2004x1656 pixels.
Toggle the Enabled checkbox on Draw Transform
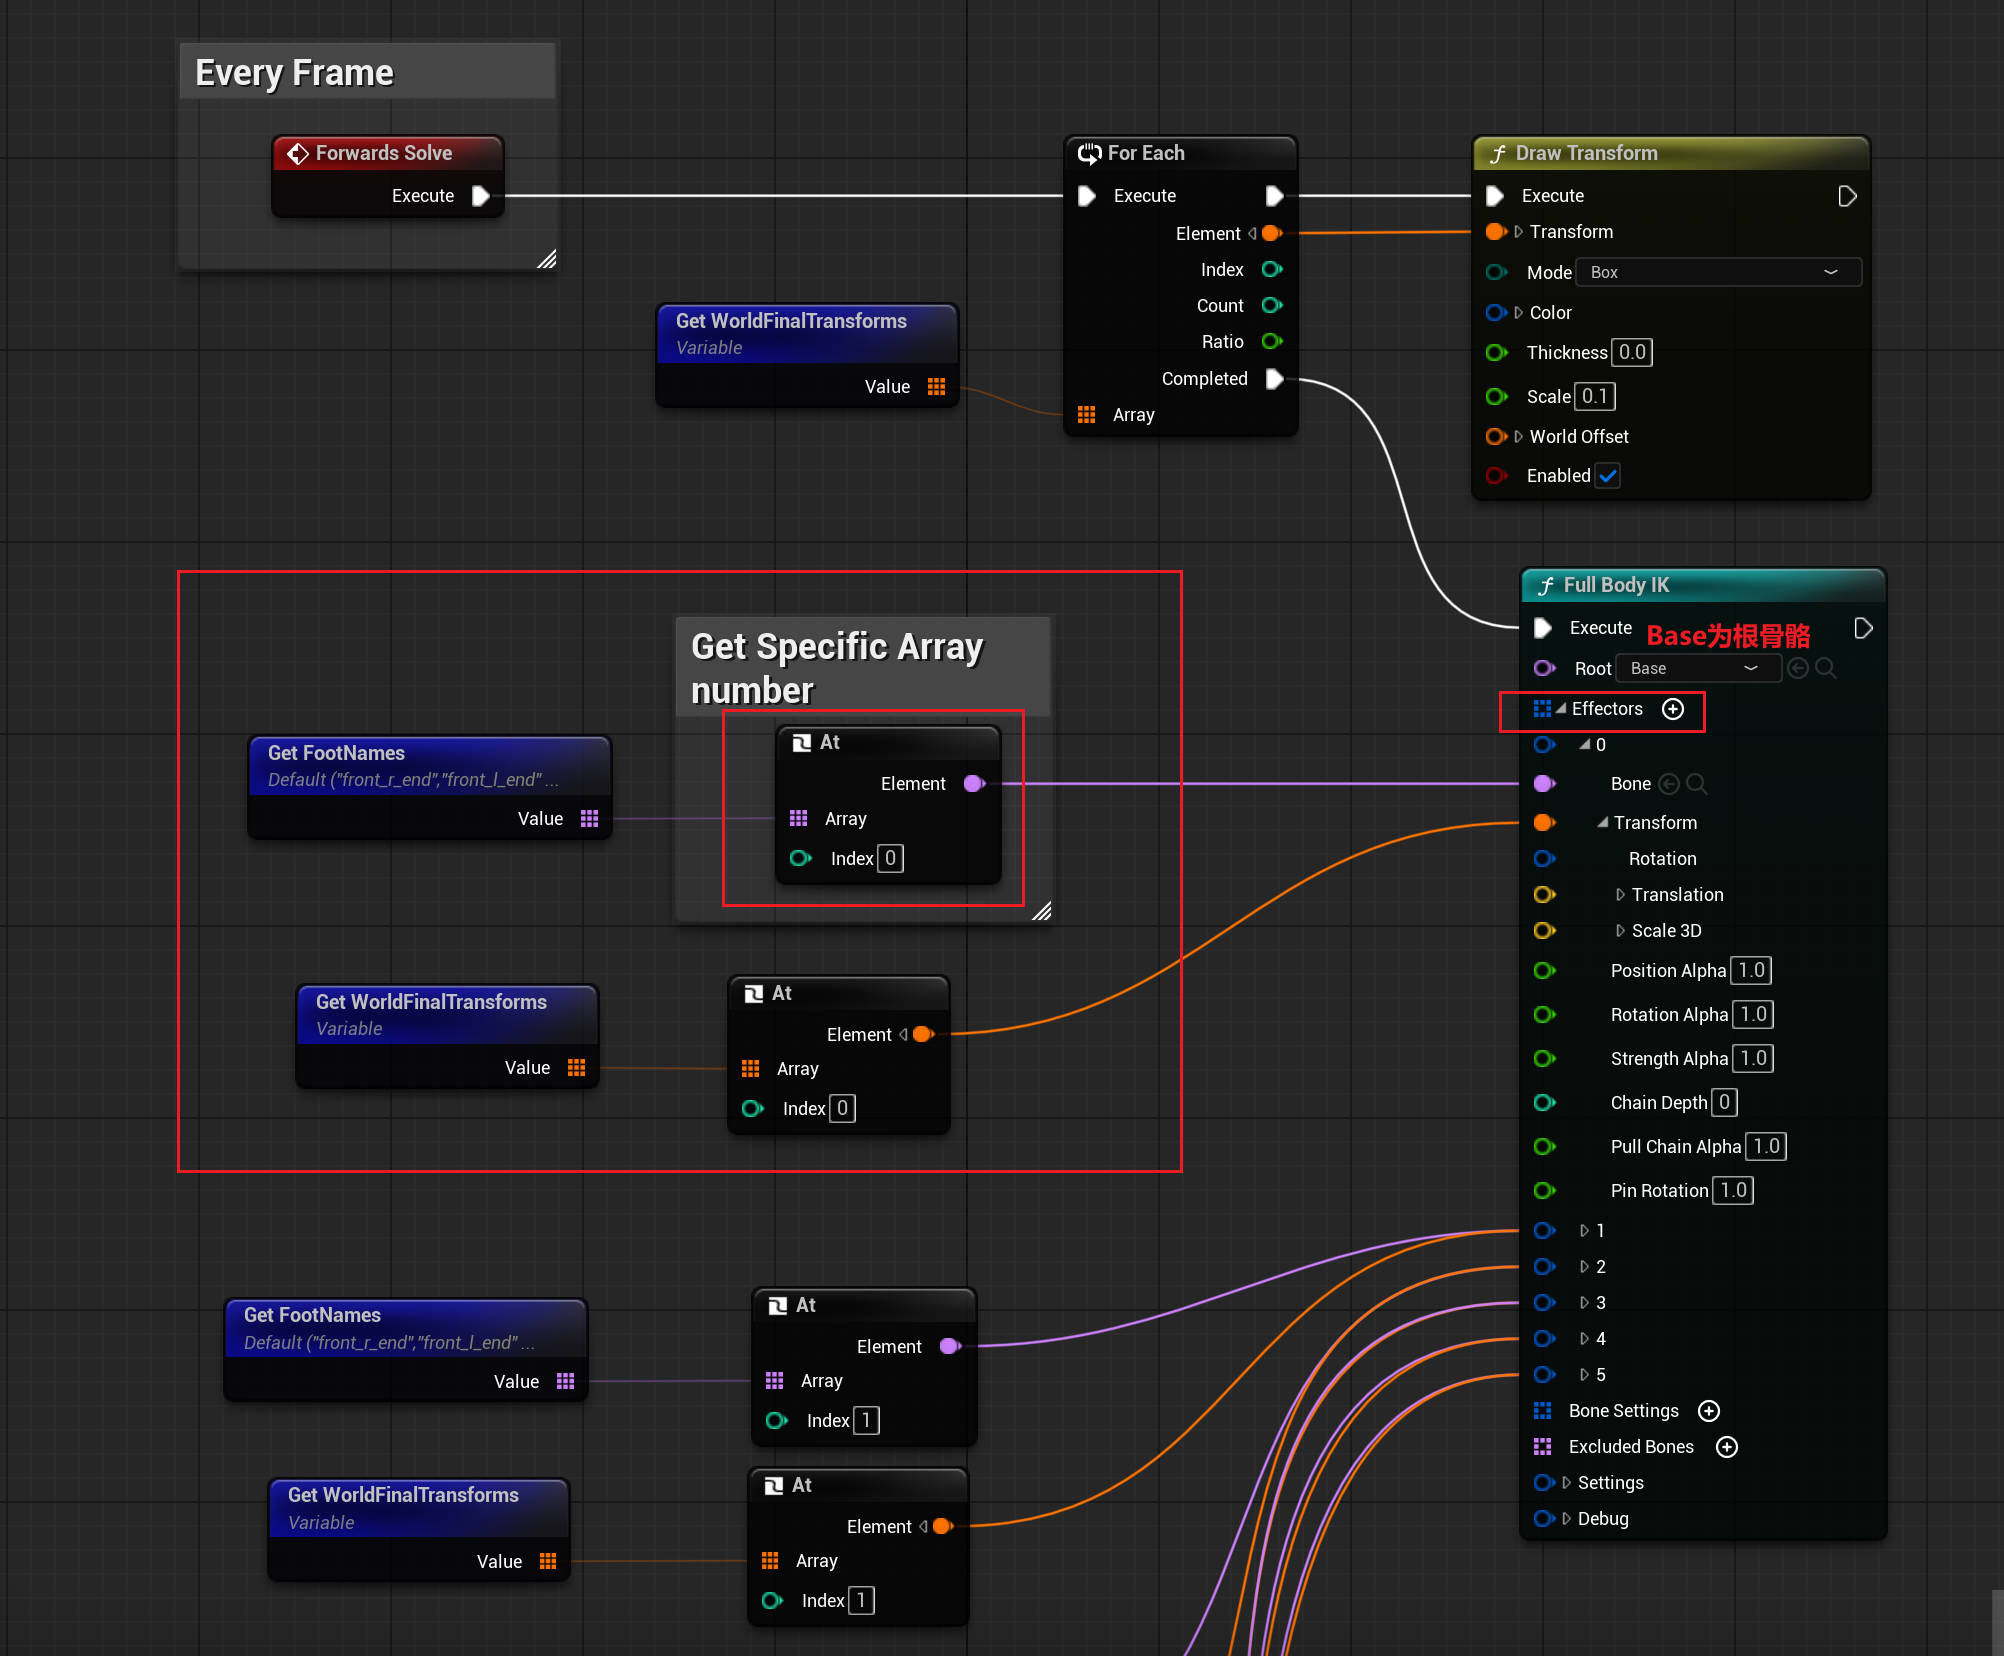click(x=1608, y=476)
